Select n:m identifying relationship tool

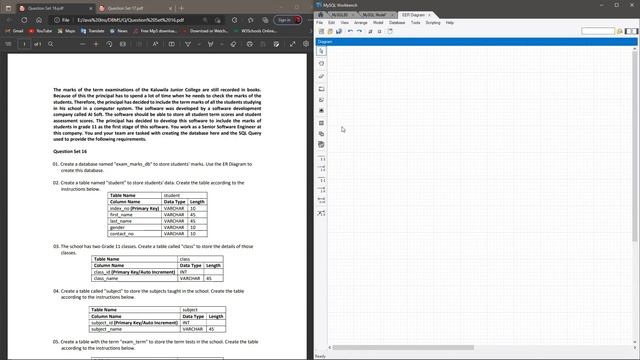(x=321, y=200)
